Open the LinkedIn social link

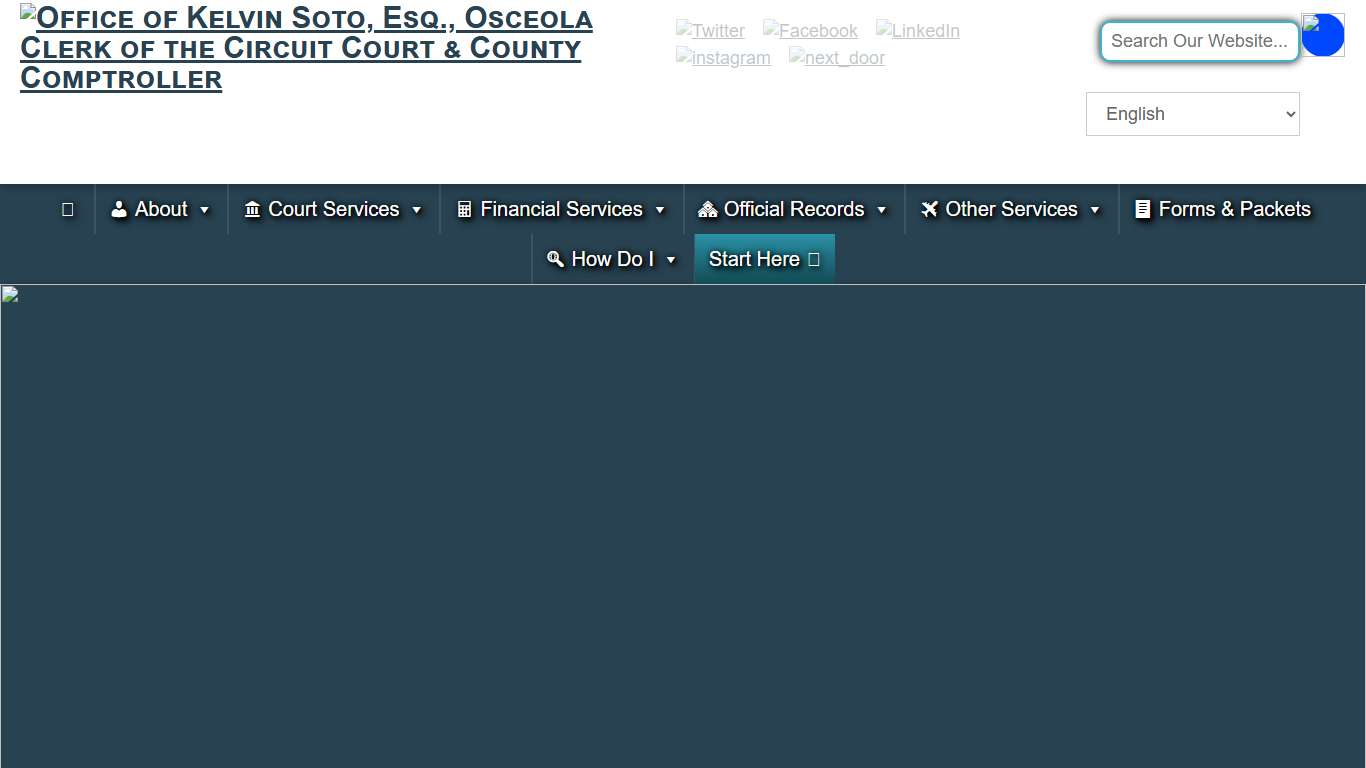917,31
